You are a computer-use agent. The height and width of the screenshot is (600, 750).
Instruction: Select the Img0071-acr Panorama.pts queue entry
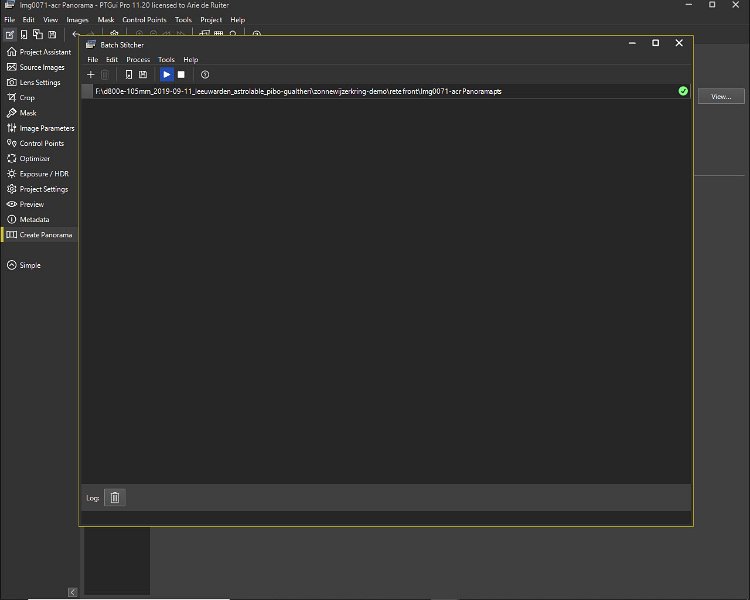coord(298,91)
